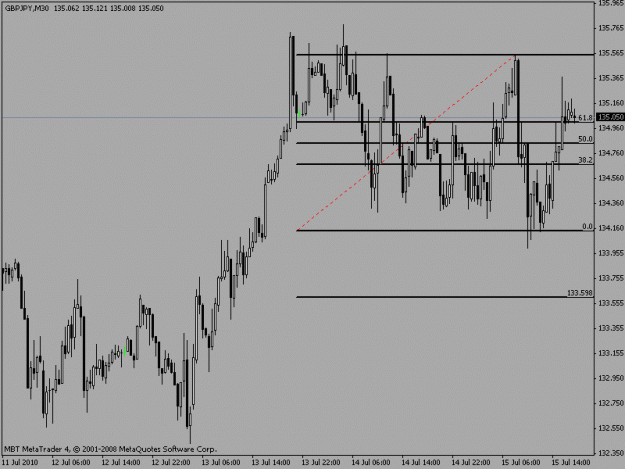Viewport: 625px width, 469px height.
Task: Click the 61.8 Fibonacci level label
Action: tap(585, 118)
